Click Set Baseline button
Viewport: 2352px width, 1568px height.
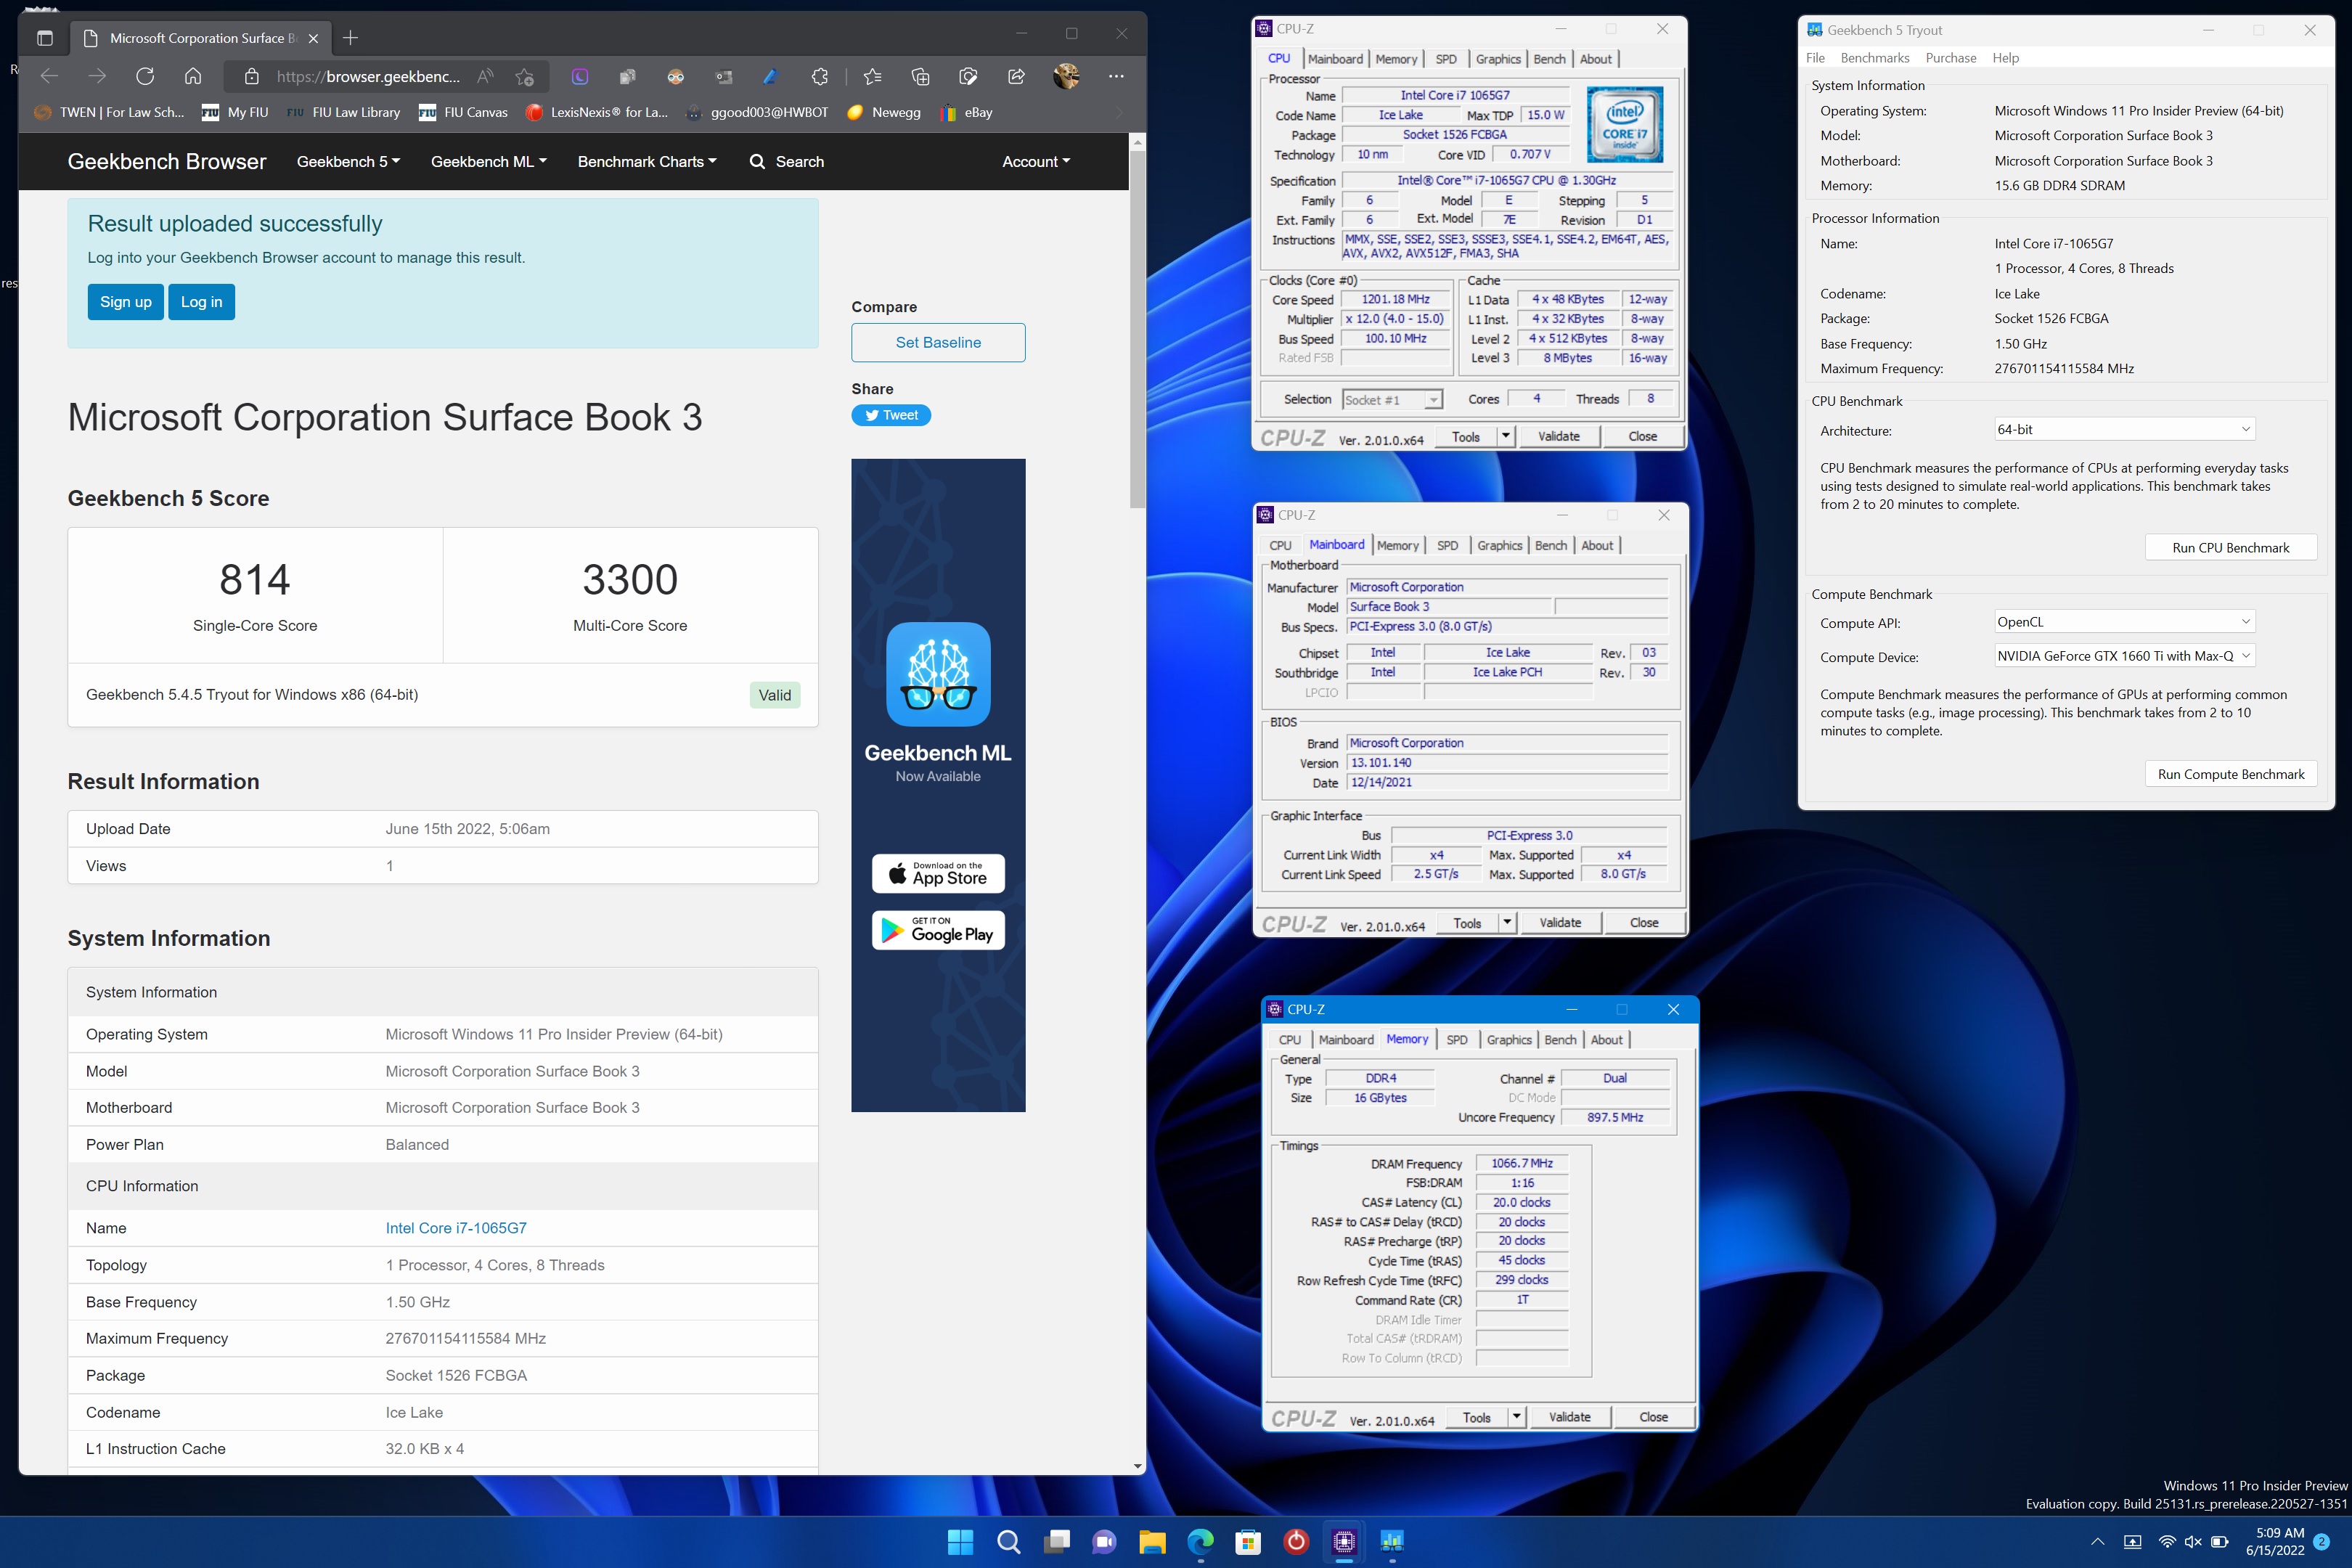pos(938,342)
